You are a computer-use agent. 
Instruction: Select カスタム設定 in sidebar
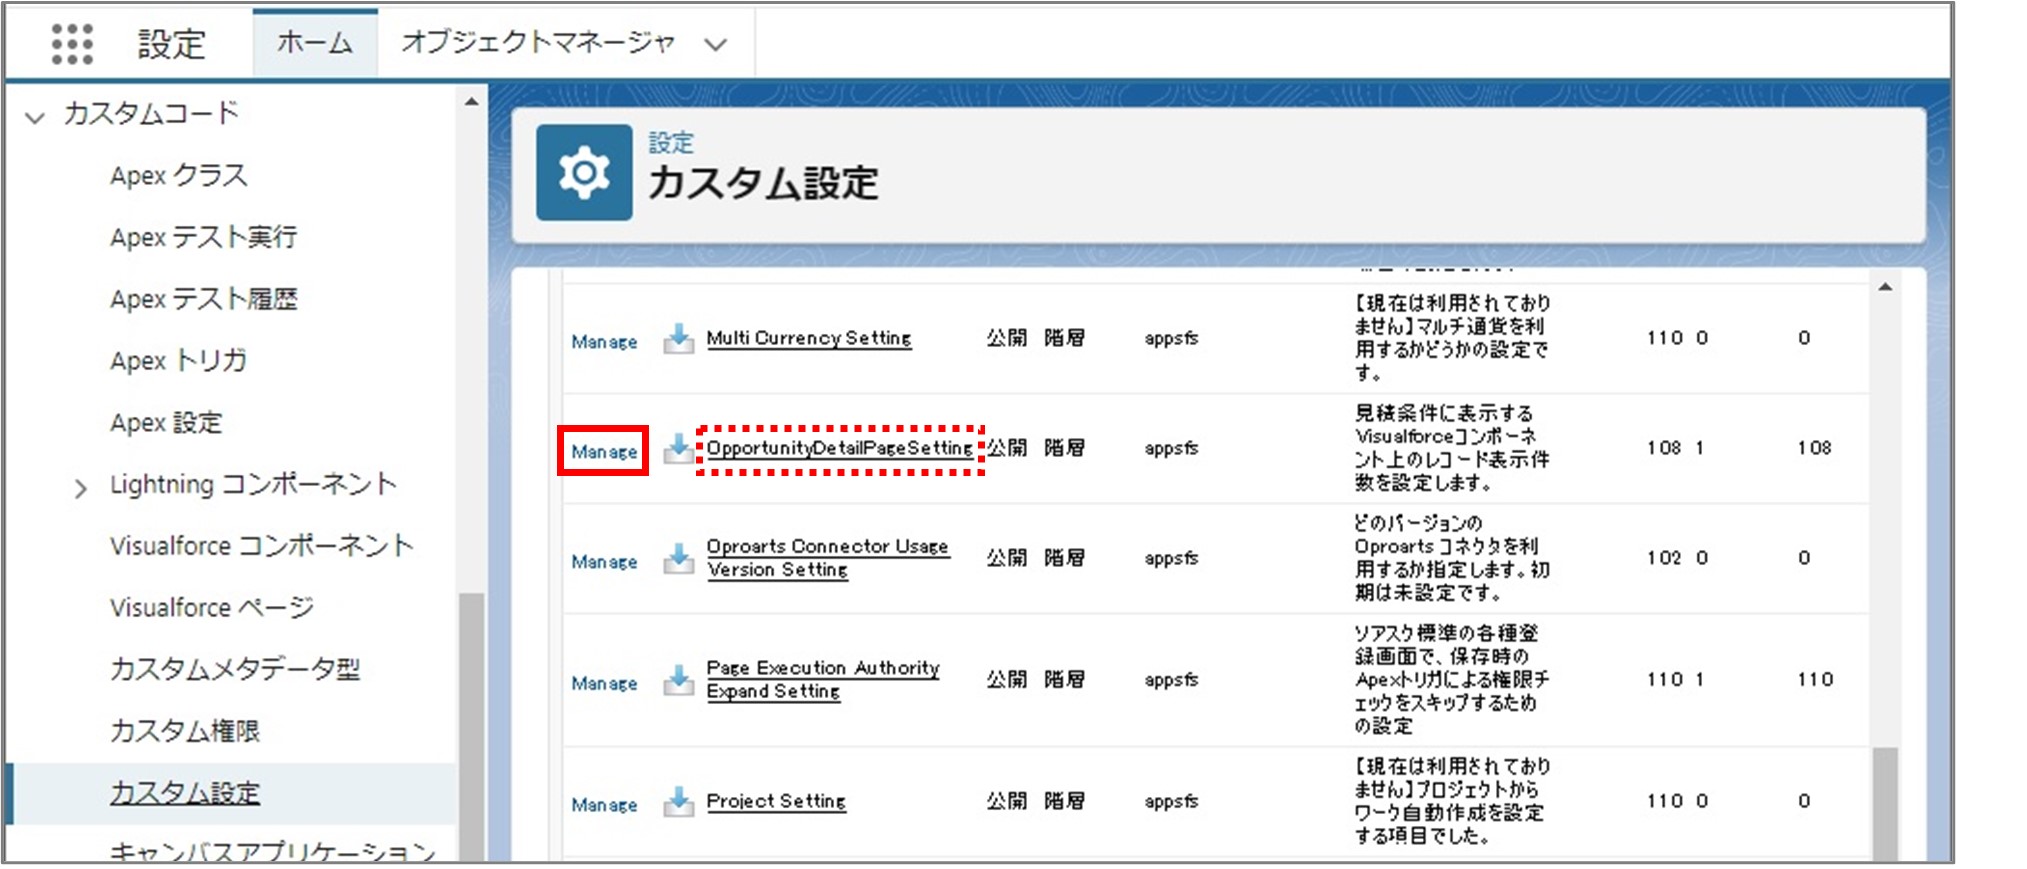tap(185, 793)
